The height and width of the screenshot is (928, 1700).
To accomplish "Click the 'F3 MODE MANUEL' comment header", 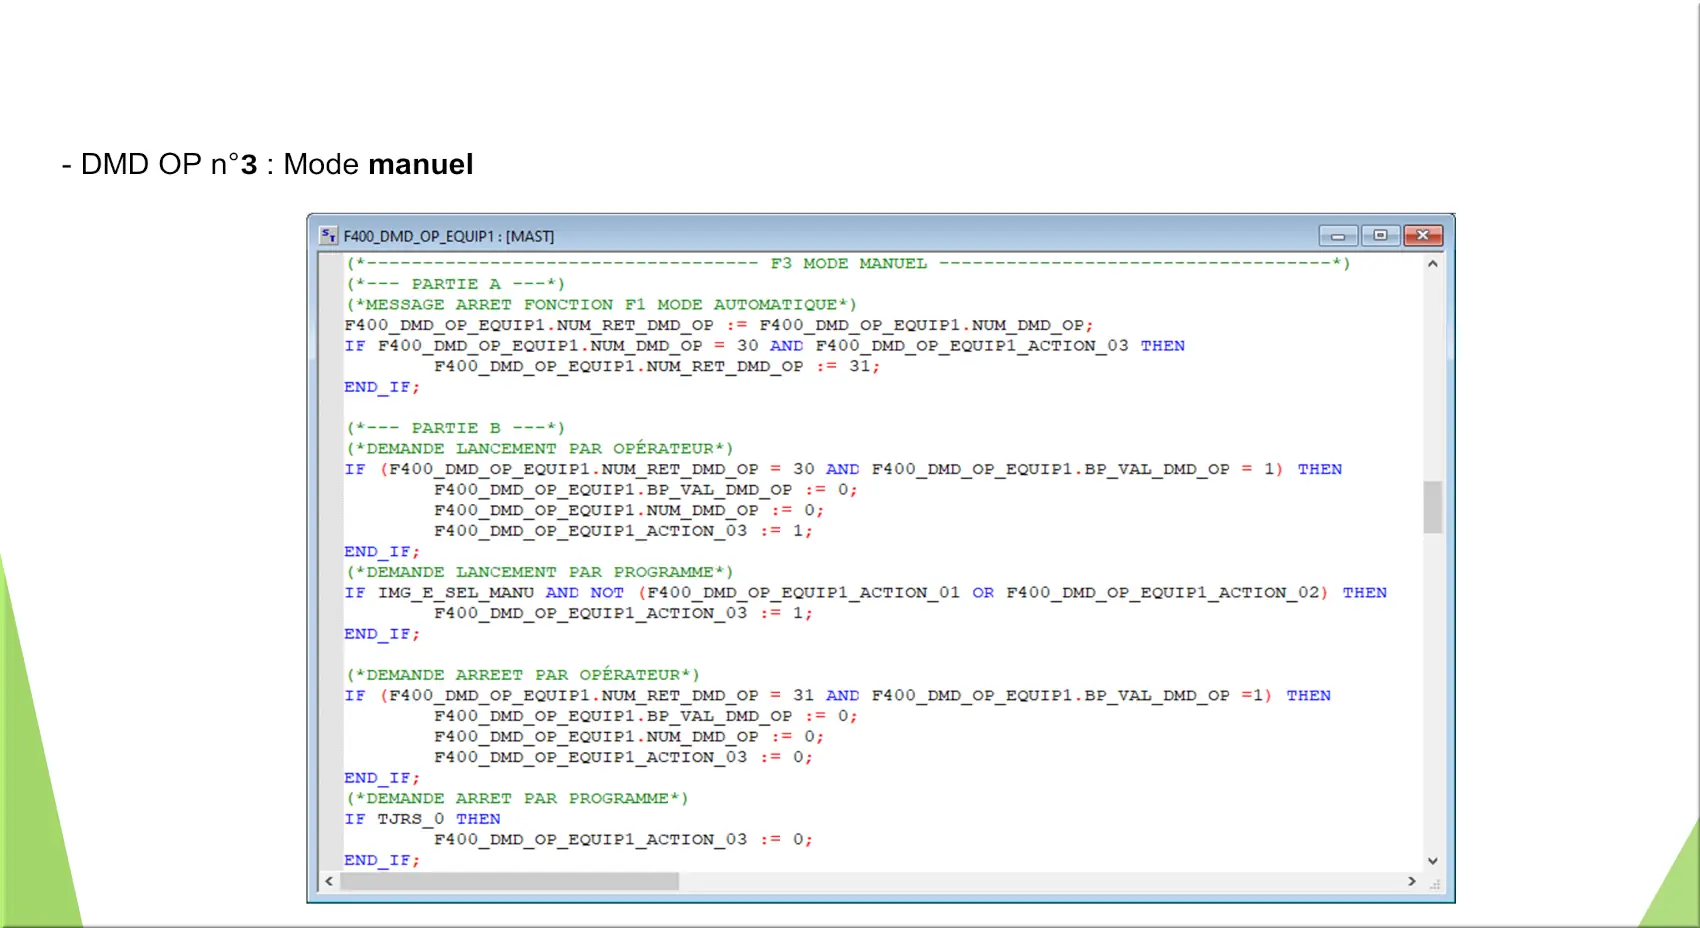I will pos(849,264).
